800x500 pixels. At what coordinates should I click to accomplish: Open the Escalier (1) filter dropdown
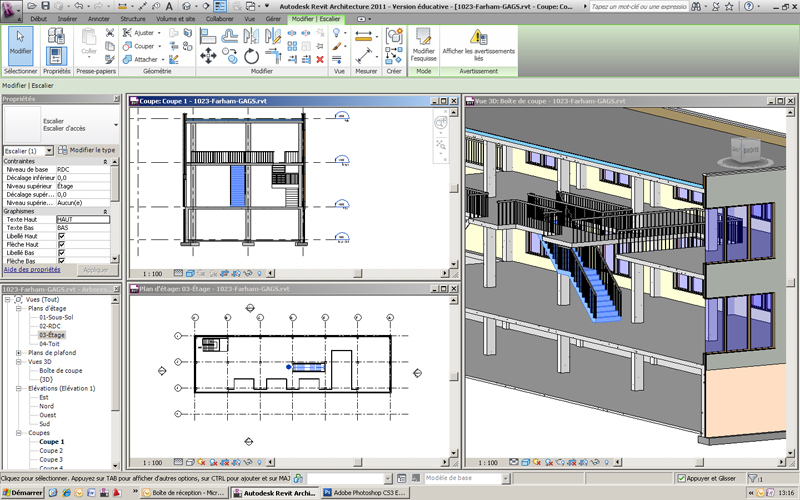[x=49, y=151]
